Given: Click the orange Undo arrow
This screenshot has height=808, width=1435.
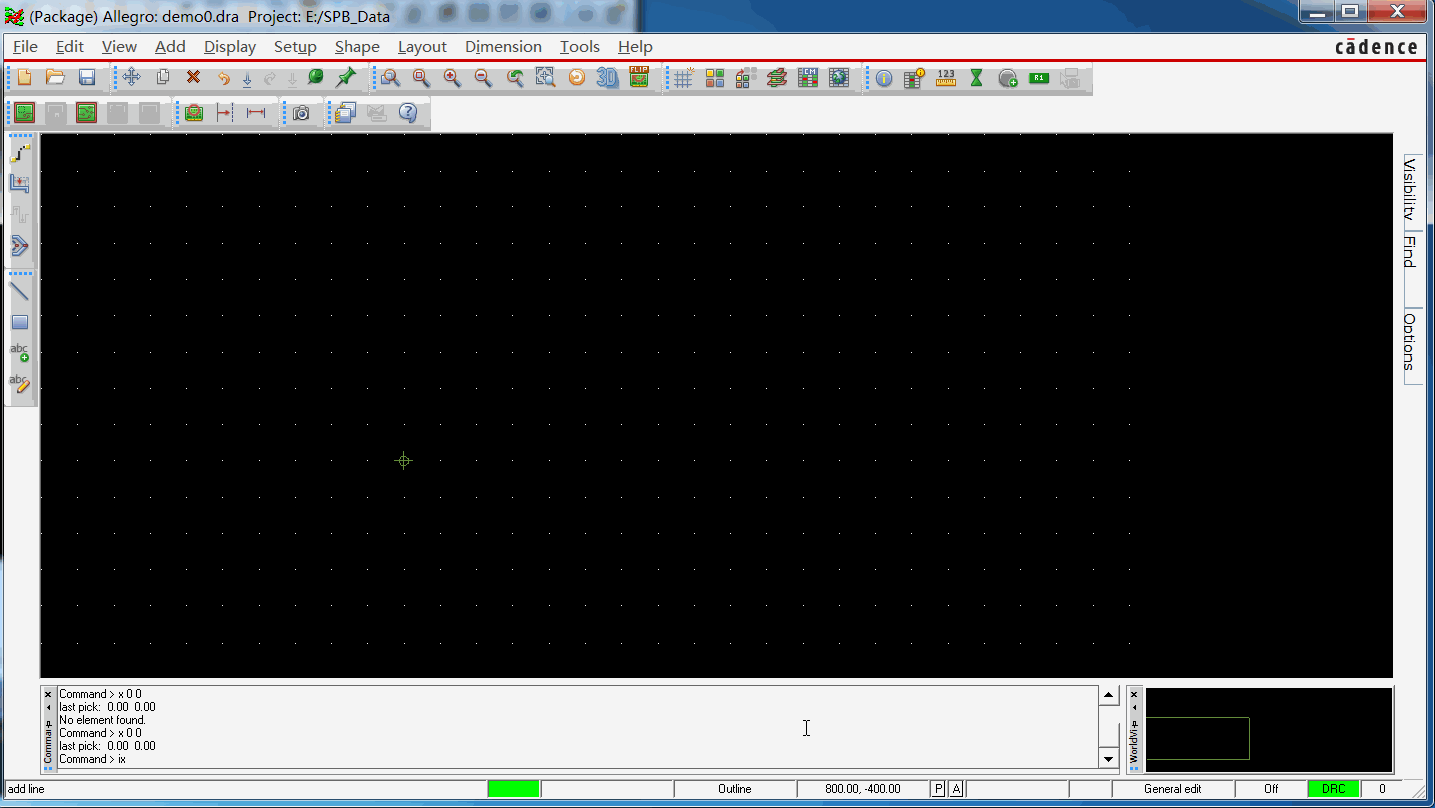Looking at the screenshot, I should tap(224, 78).
